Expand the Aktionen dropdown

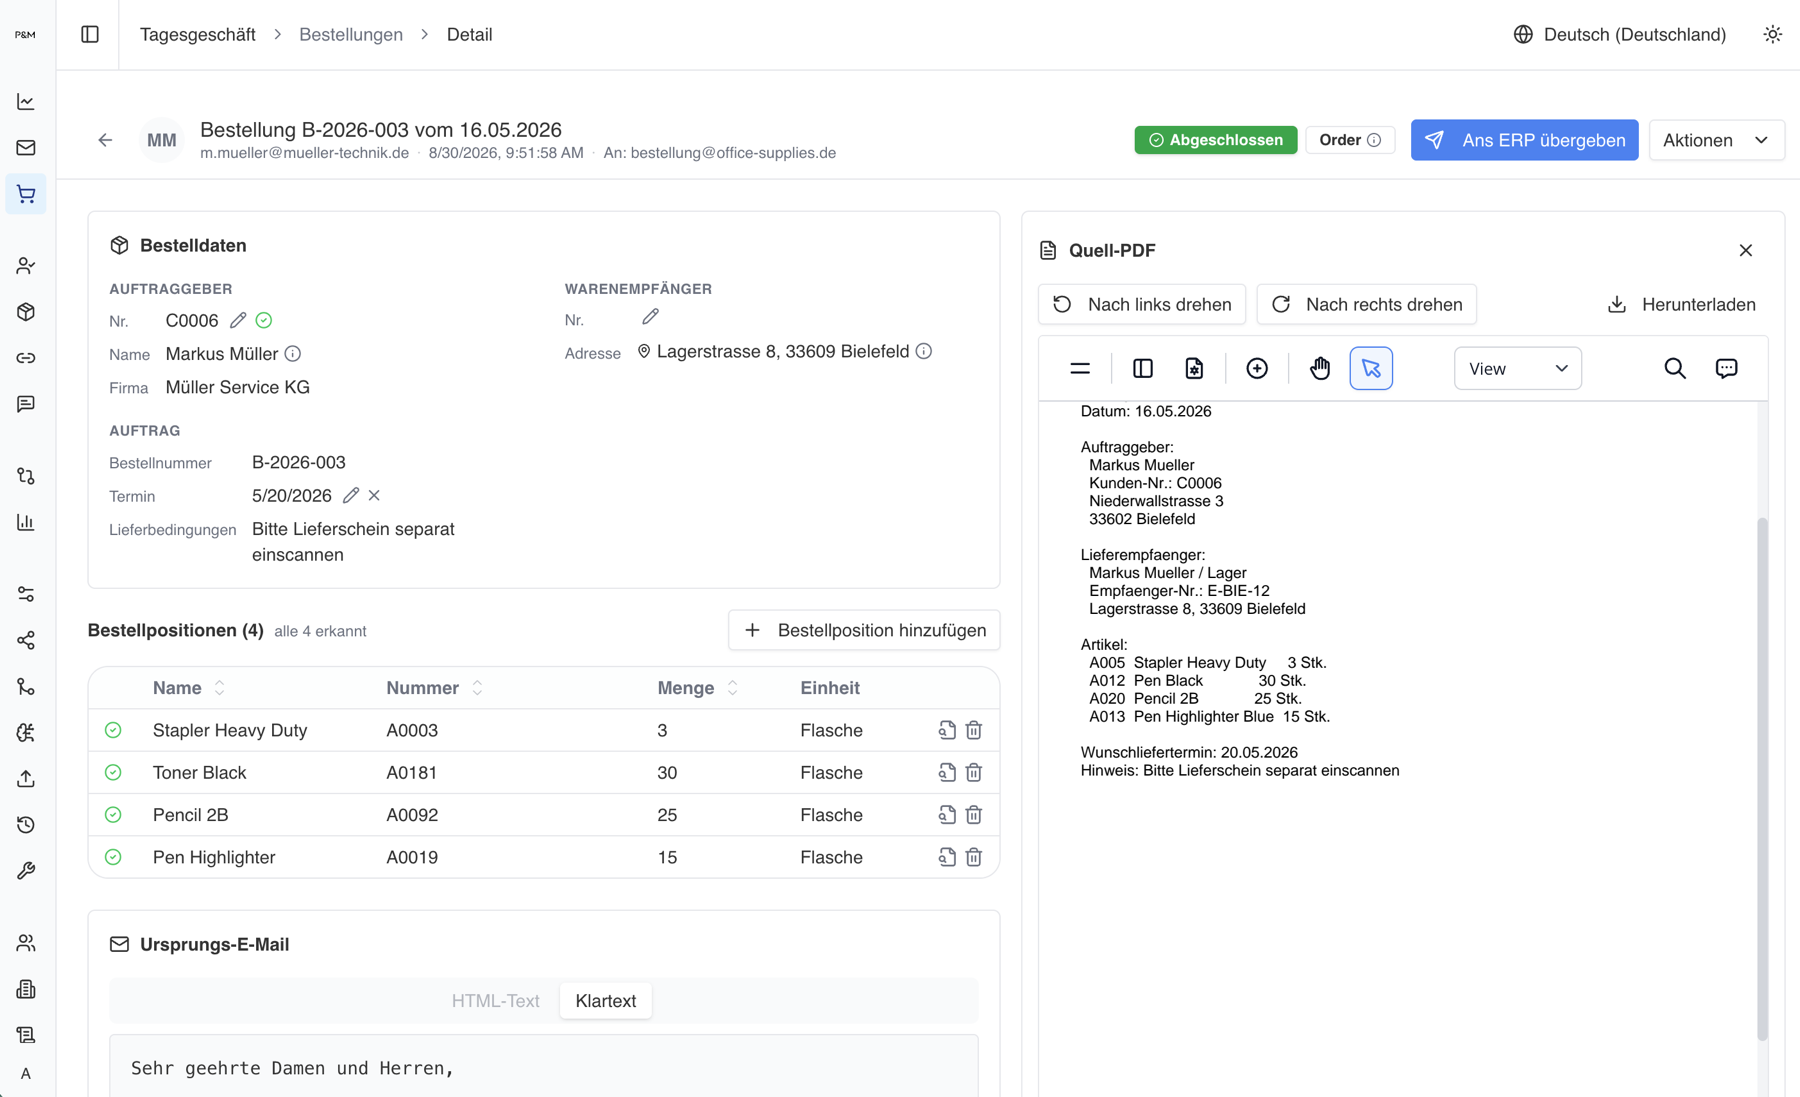[x=1716, y=140]
